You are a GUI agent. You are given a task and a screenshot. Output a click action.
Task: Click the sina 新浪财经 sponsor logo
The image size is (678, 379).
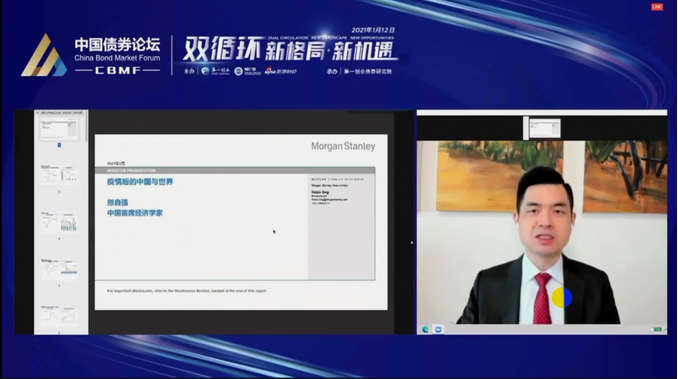pos(280,71)
